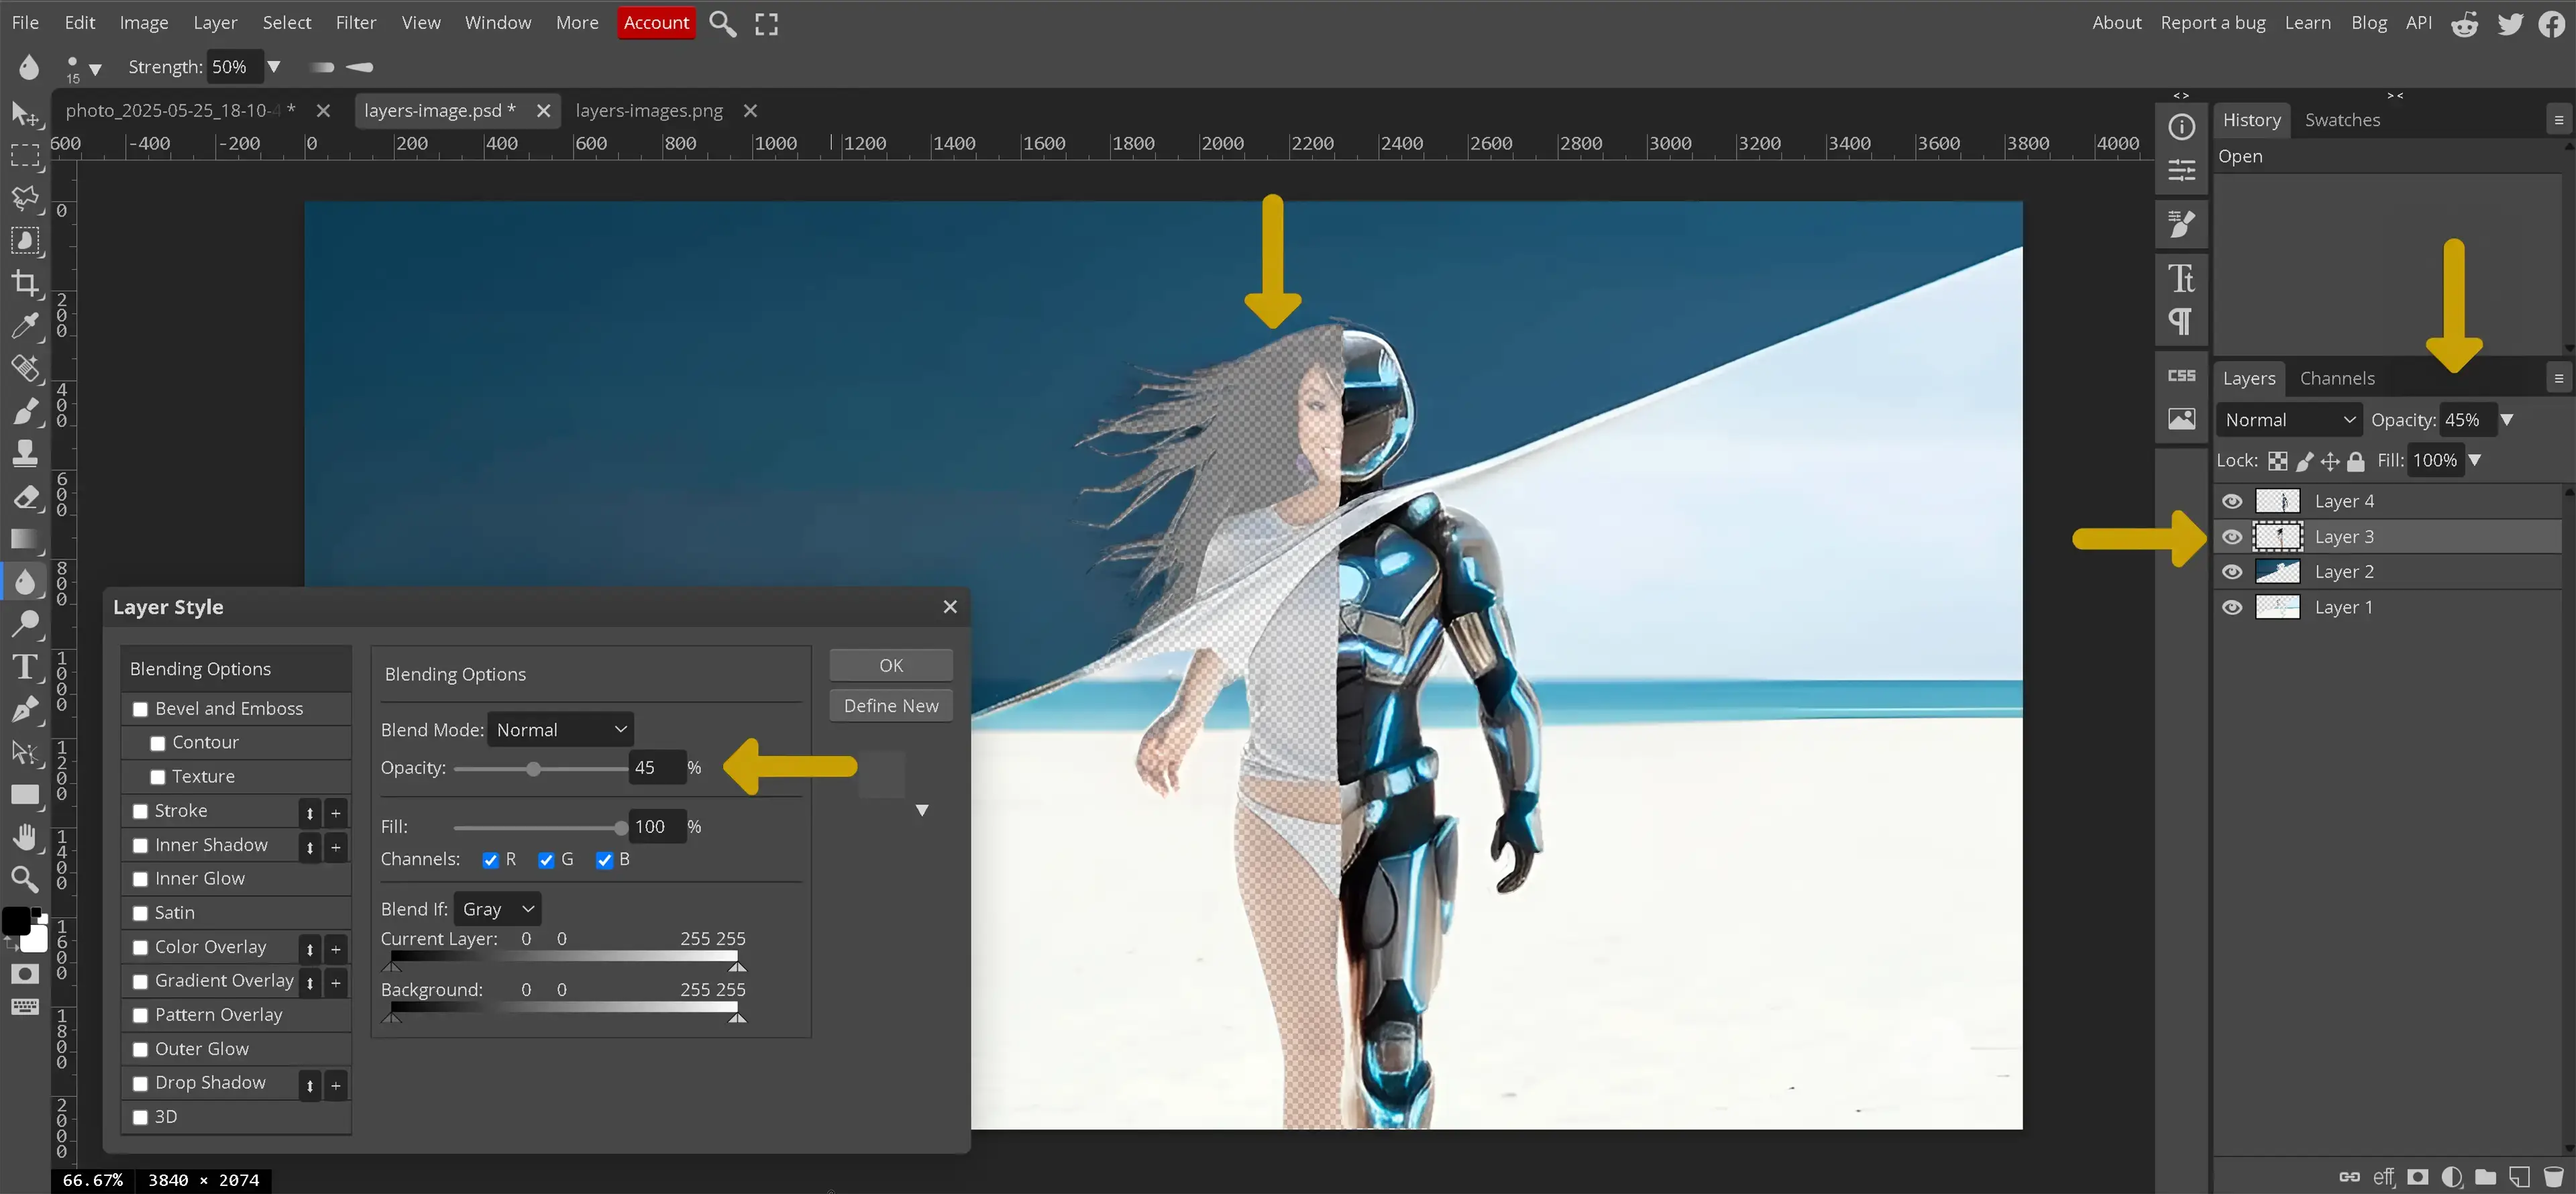Click the Opacity slider in Layer Style
The height and width of the screenshot is (1194, 2576).
click(540, 769)
